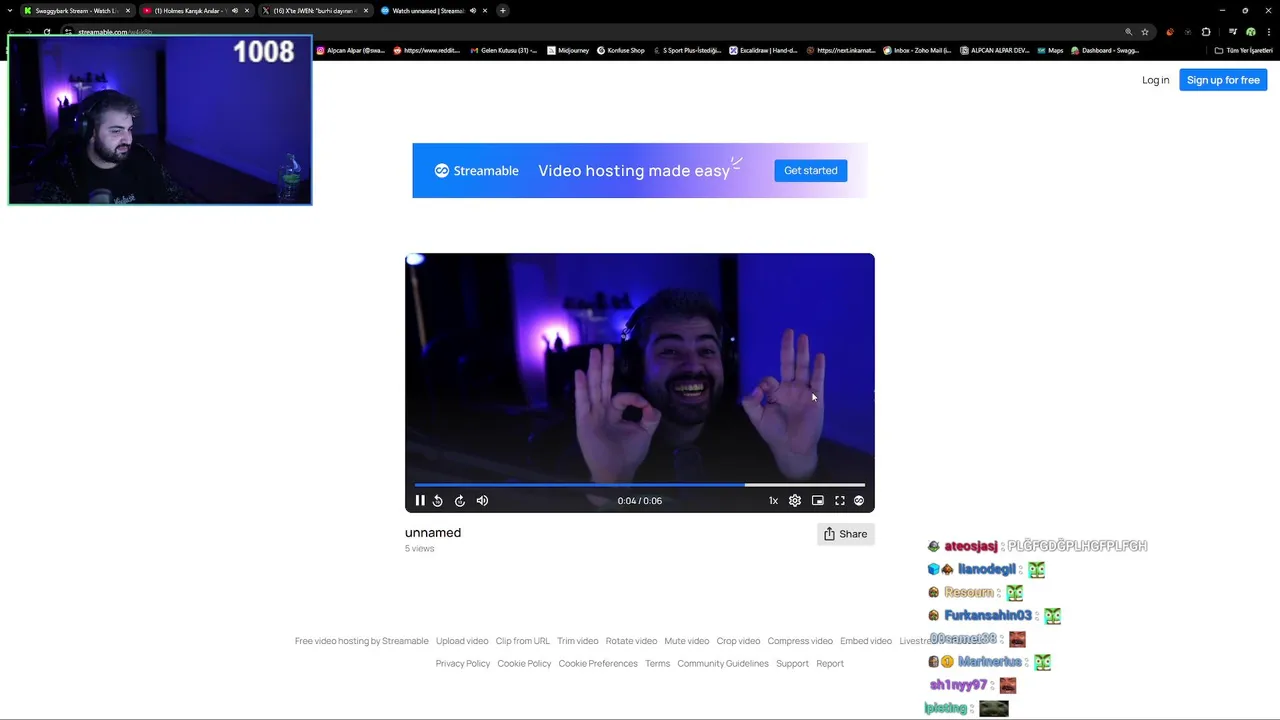Screen dimensions: 1280x720
Task: Open the Trim video footer link
Action: coord(578,641)
